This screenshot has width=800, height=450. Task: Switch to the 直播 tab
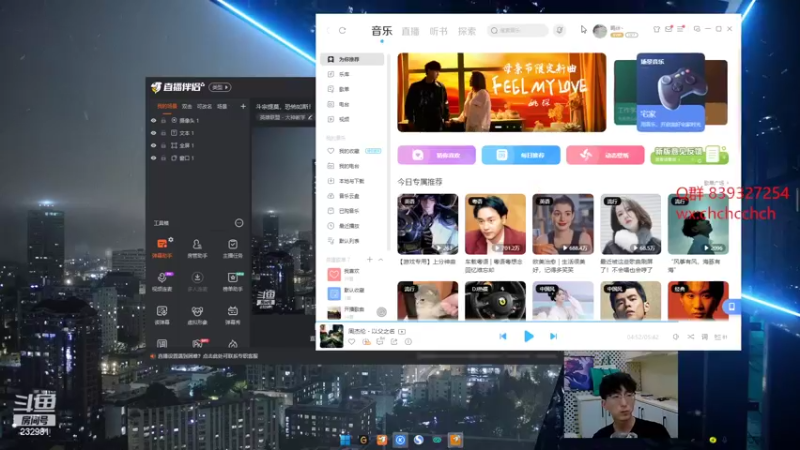[410, 32]
